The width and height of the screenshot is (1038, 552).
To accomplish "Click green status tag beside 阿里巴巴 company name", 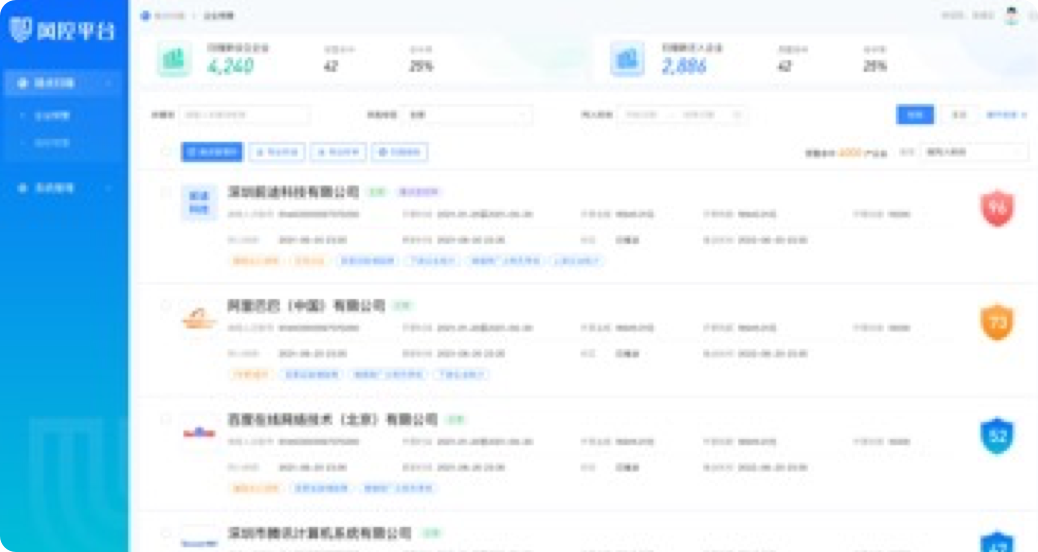I will pos(402,306).
